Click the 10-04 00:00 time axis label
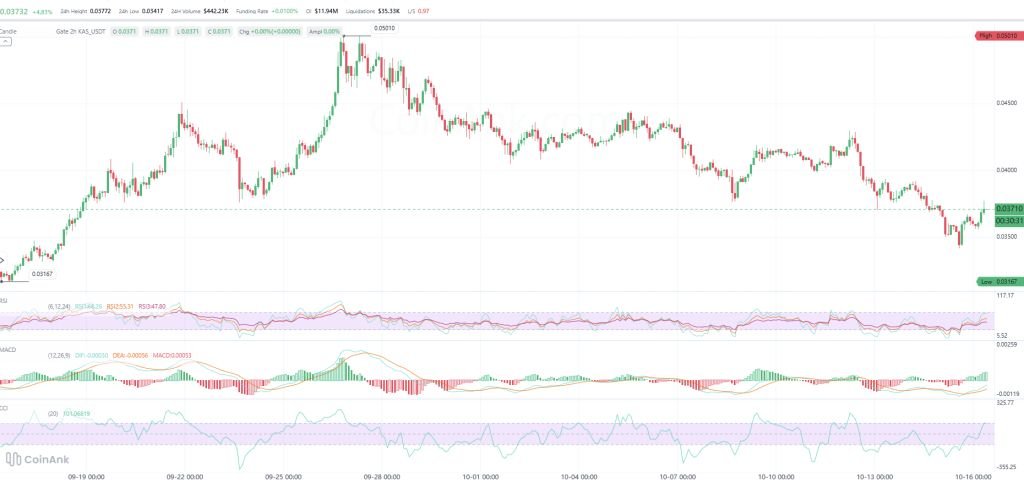This screenshot has height=484, width=1024. pos(577,477)
